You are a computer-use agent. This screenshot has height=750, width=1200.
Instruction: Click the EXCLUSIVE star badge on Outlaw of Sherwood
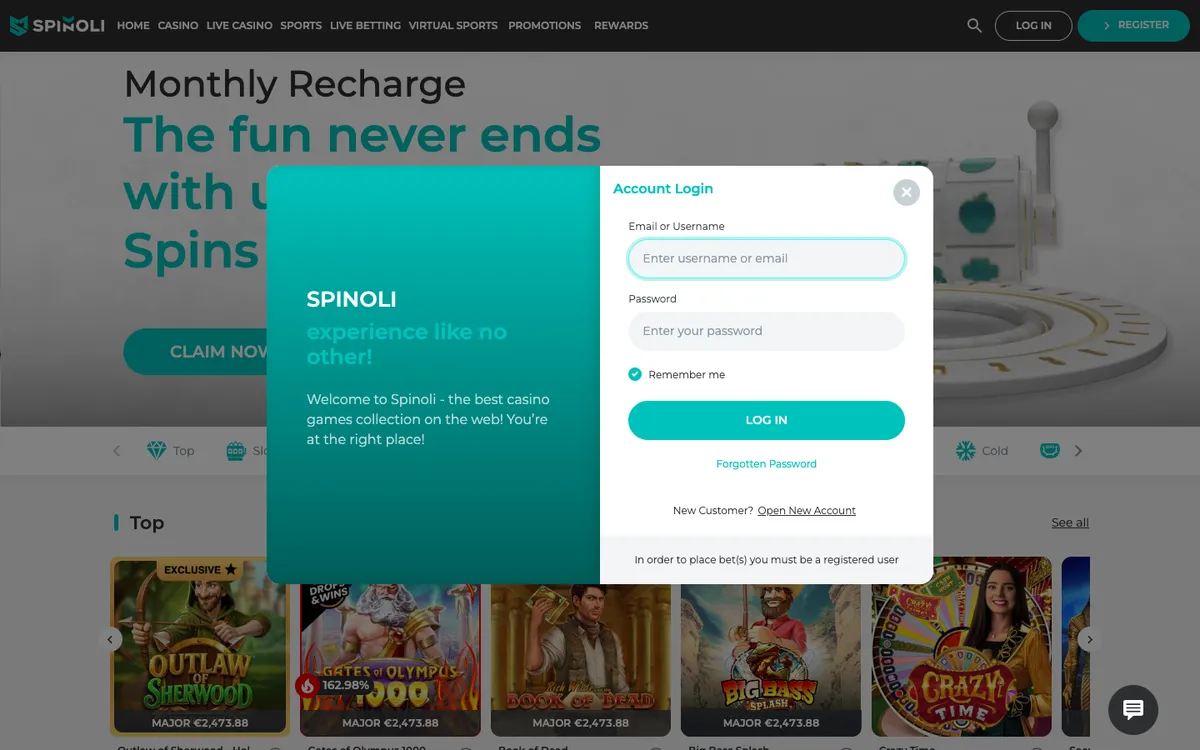coord(201,570)
